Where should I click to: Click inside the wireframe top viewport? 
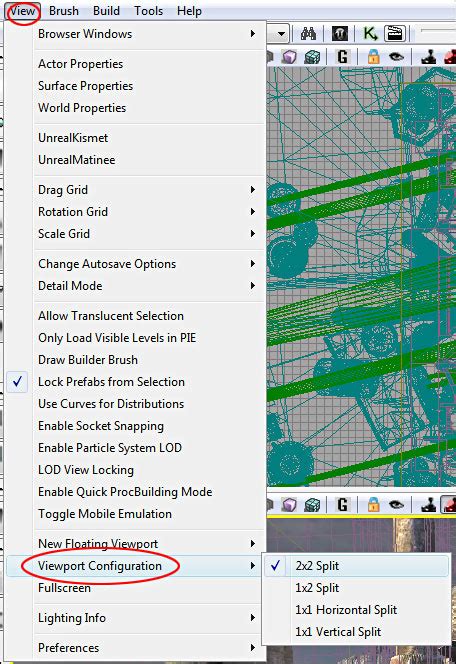pos(361,276)
